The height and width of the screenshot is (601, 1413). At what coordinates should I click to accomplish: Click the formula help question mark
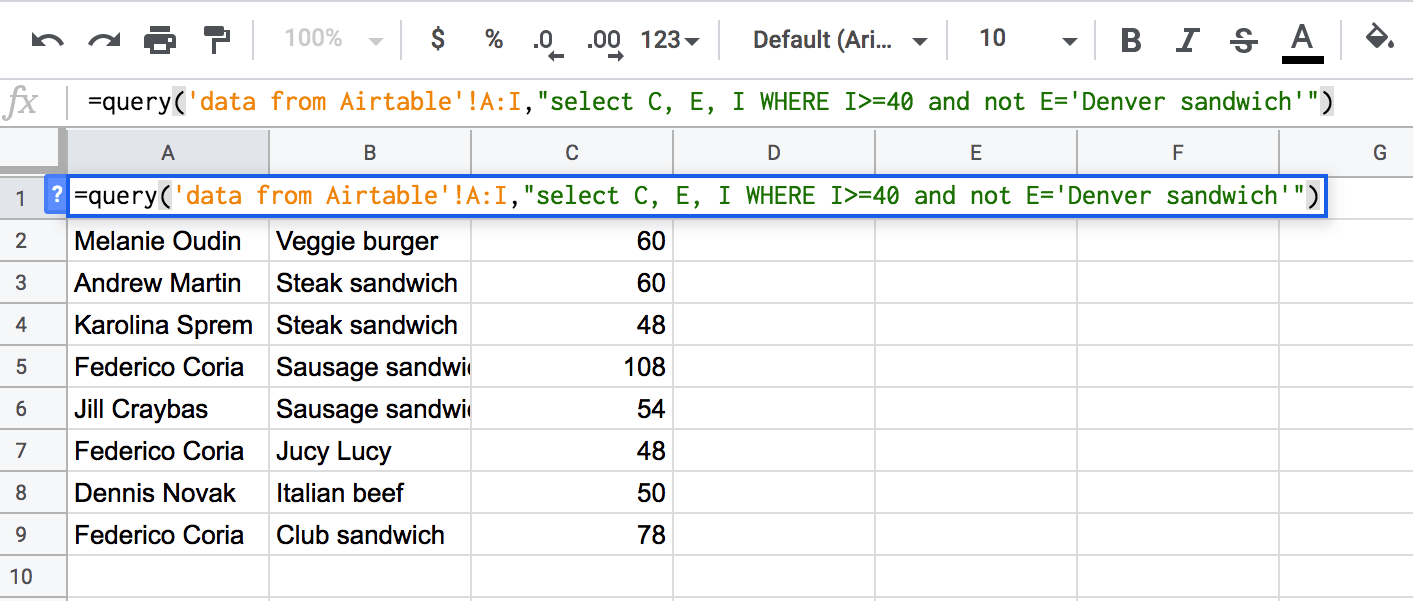click(x=56, y=196)
